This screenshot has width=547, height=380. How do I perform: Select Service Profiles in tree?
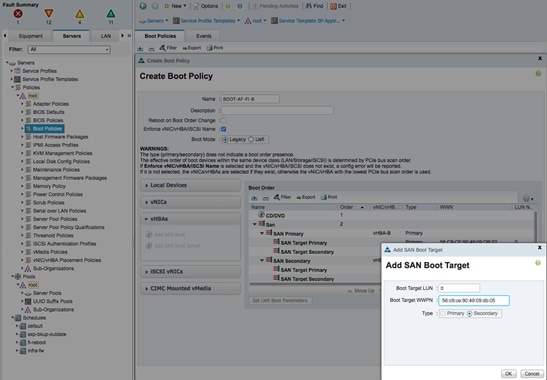pyautogui.click(x=39, y=71)
